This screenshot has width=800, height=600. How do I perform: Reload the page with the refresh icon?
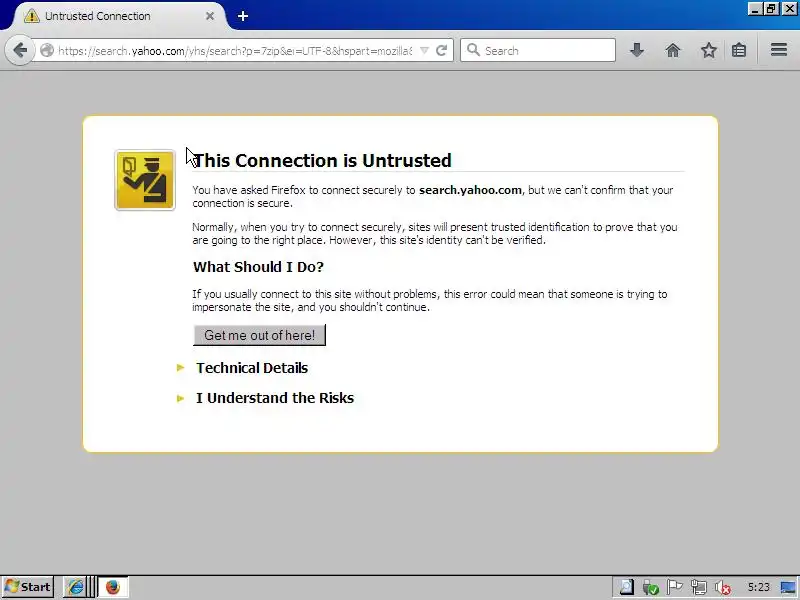tap(442, 51)
